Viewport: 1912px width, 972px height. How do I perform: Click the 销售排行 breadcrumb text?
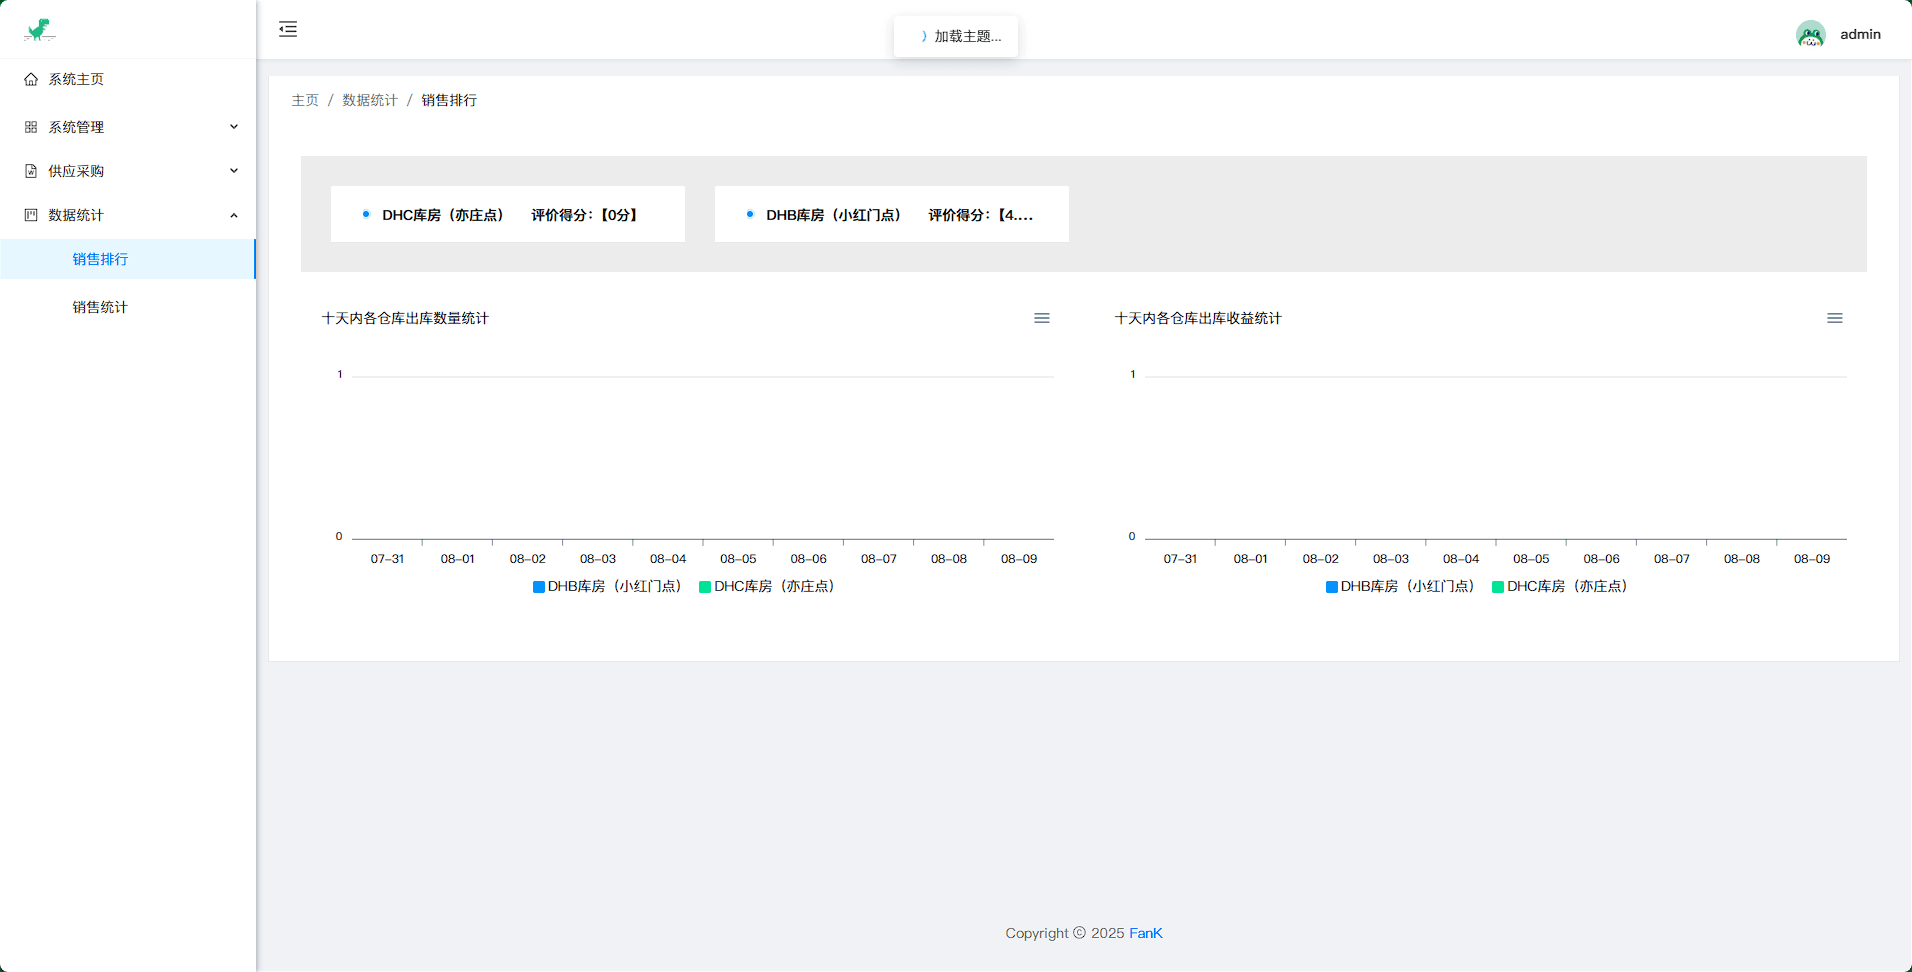click(x=449, y=100)
